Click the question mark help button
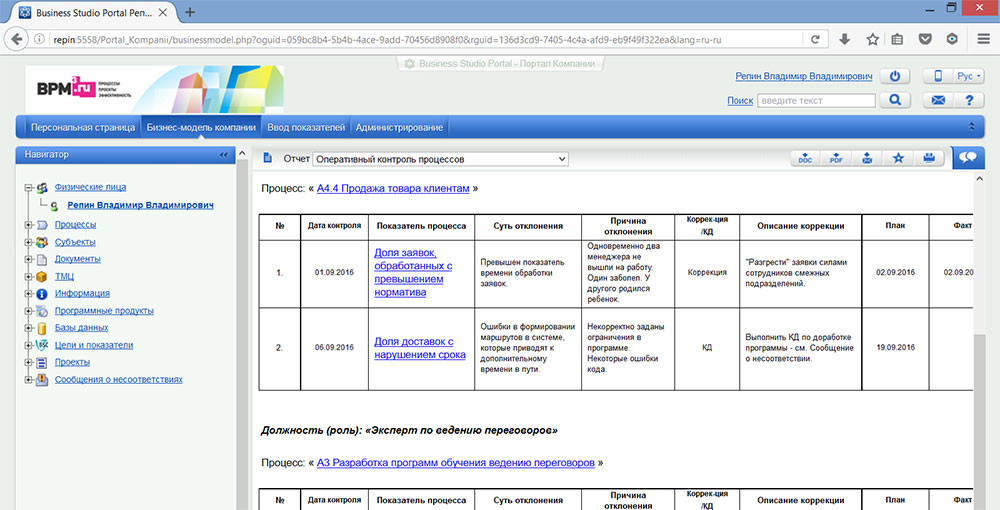 [x=968, y=100]
